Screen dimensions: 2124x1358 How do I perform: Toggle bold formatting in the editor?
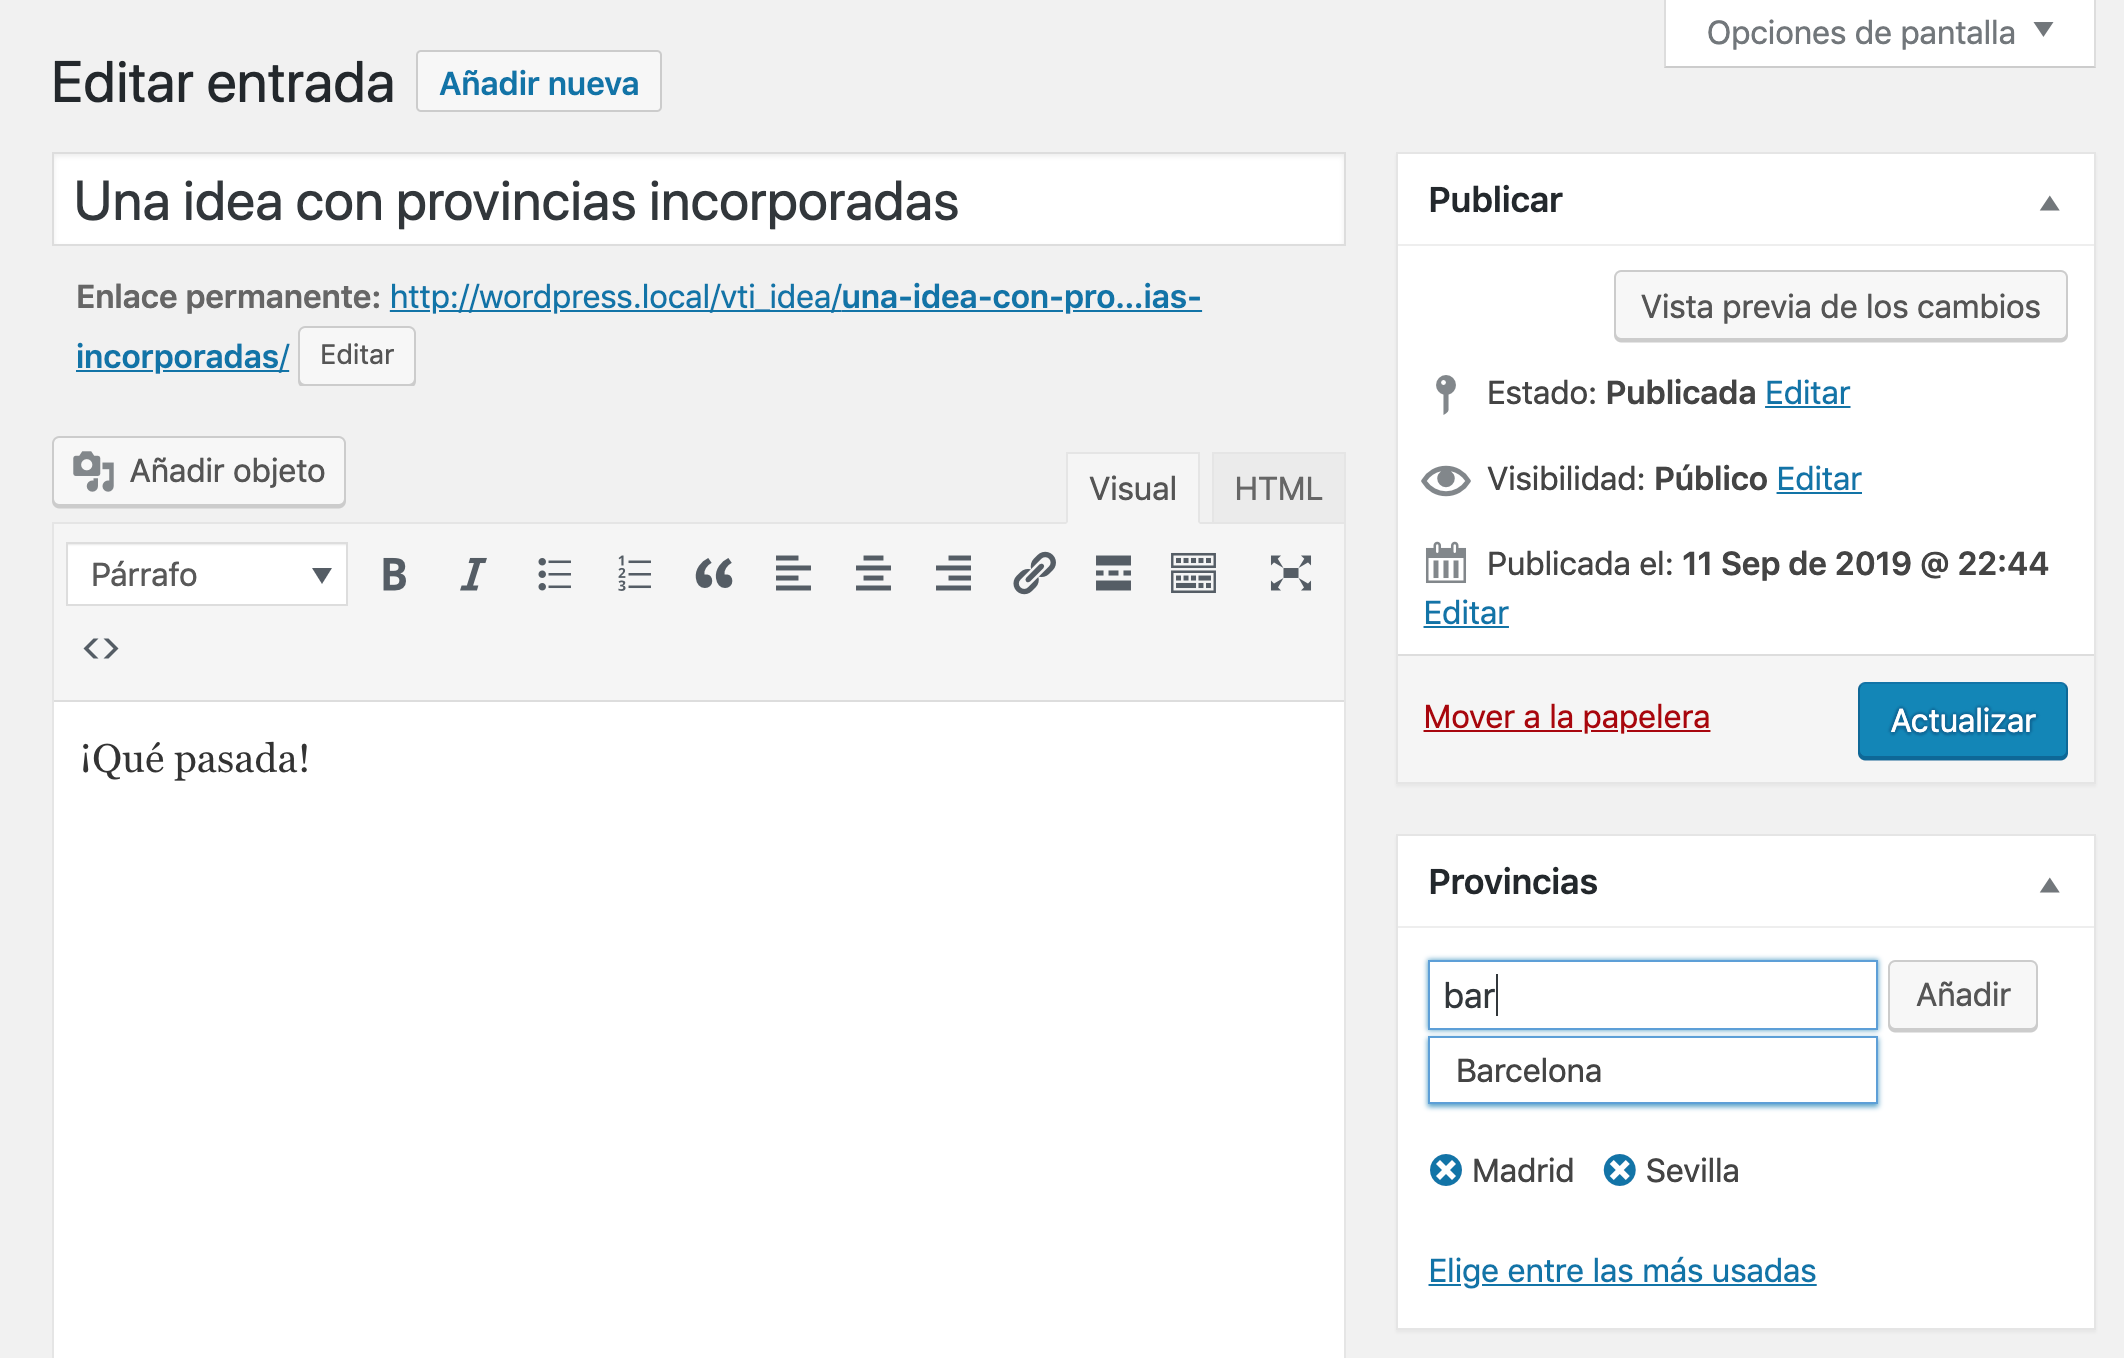(x=394, y=575)
